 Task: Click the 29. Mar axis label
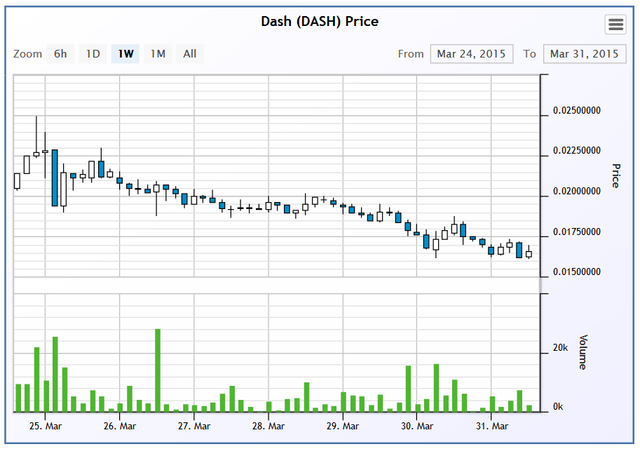(x=342, y=426)
